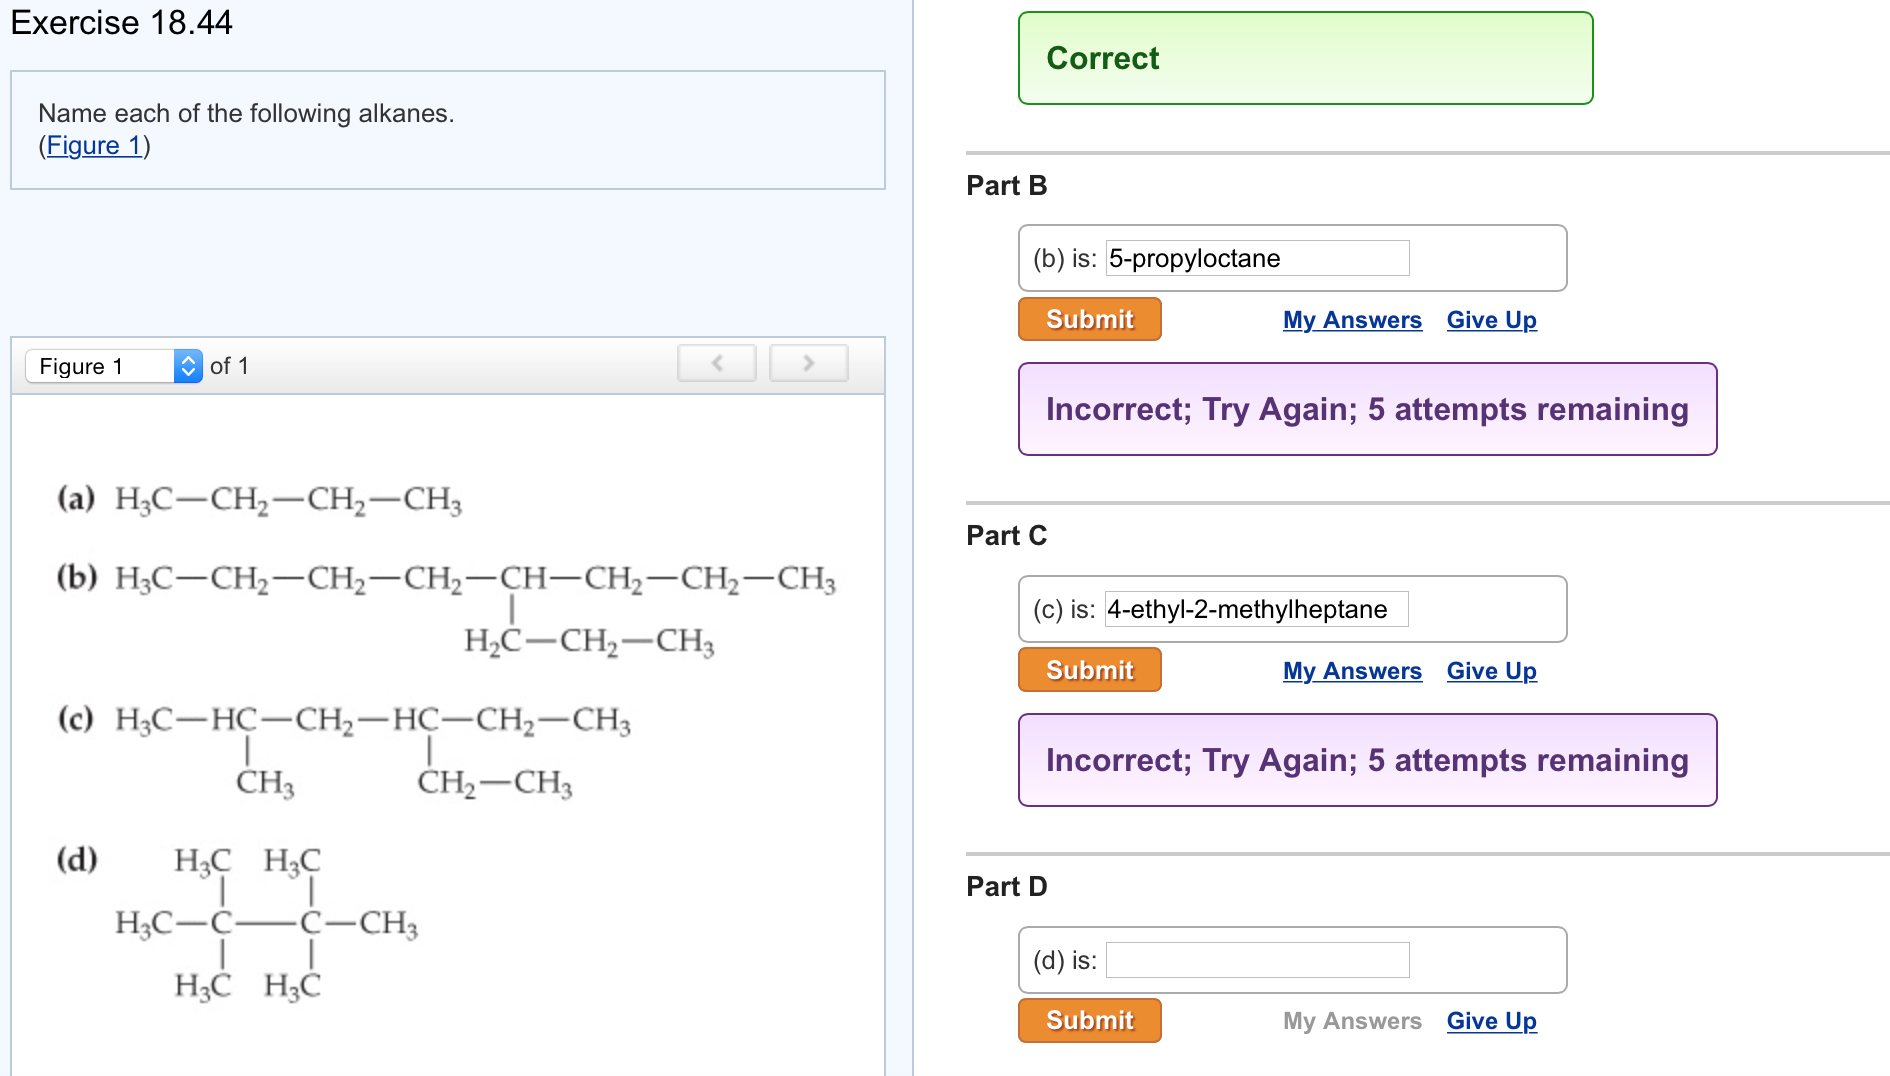
Task: Open My Answers for Part C
Action: [1352, 670]
